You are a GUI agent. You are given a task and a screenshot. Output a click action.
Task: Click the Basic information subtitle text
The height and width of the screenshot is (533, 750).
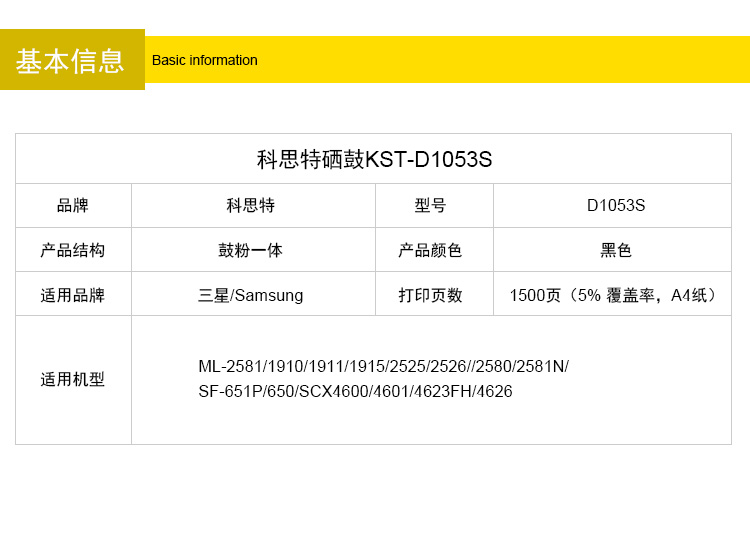point(205,60)
